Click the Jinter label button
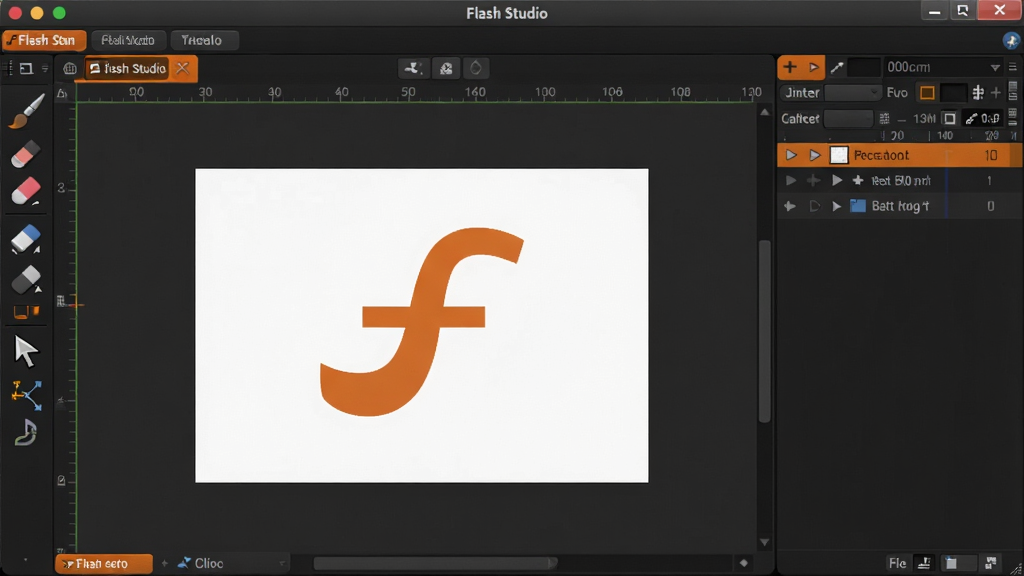 coord(802,93)
